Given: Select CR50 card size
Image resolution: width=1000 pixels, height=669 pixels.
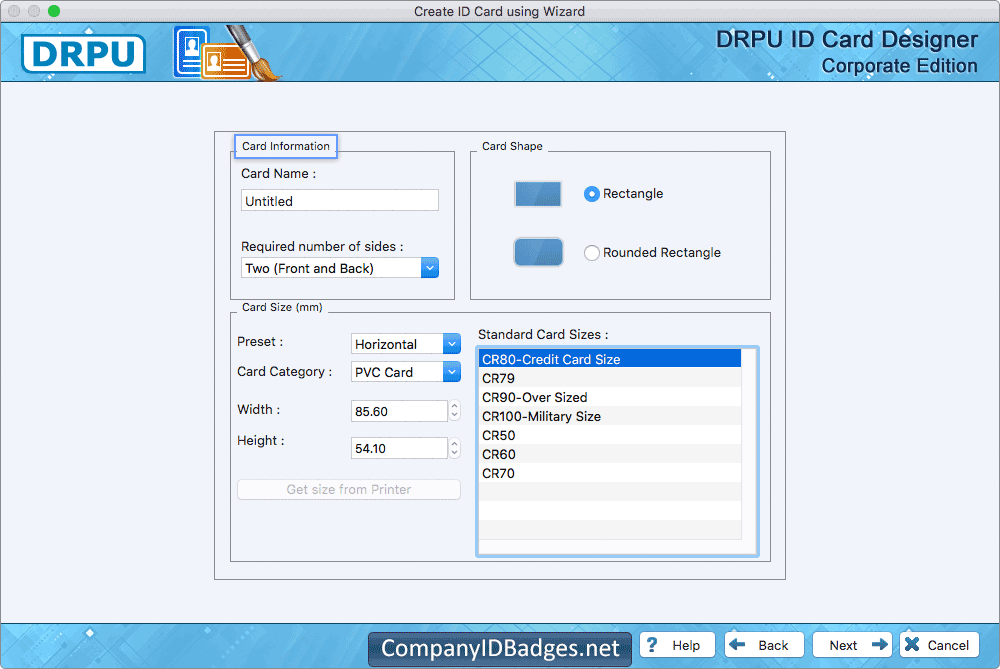Looking at the screenshot, I should (610, 436).
